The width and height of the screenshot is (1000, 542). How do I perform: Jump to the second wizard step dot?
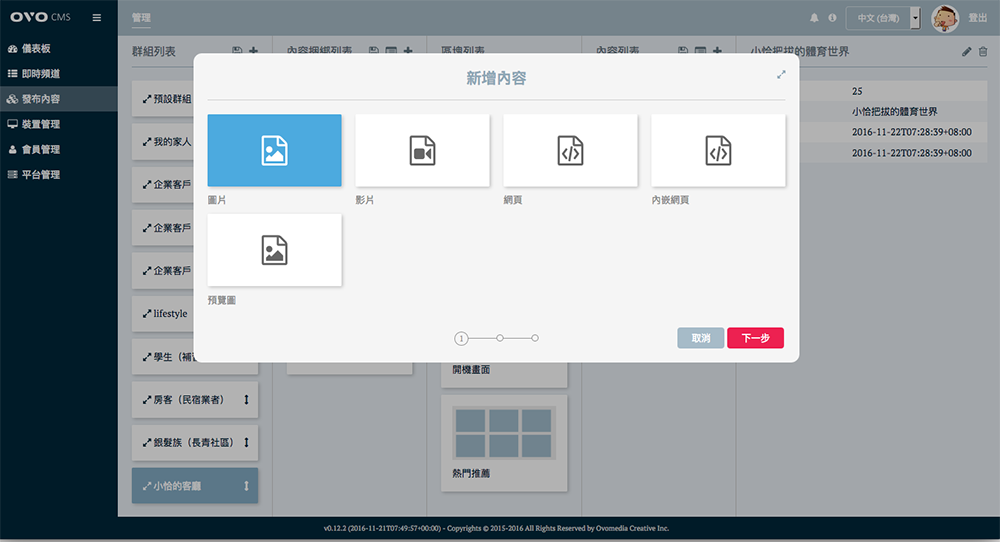500,339
